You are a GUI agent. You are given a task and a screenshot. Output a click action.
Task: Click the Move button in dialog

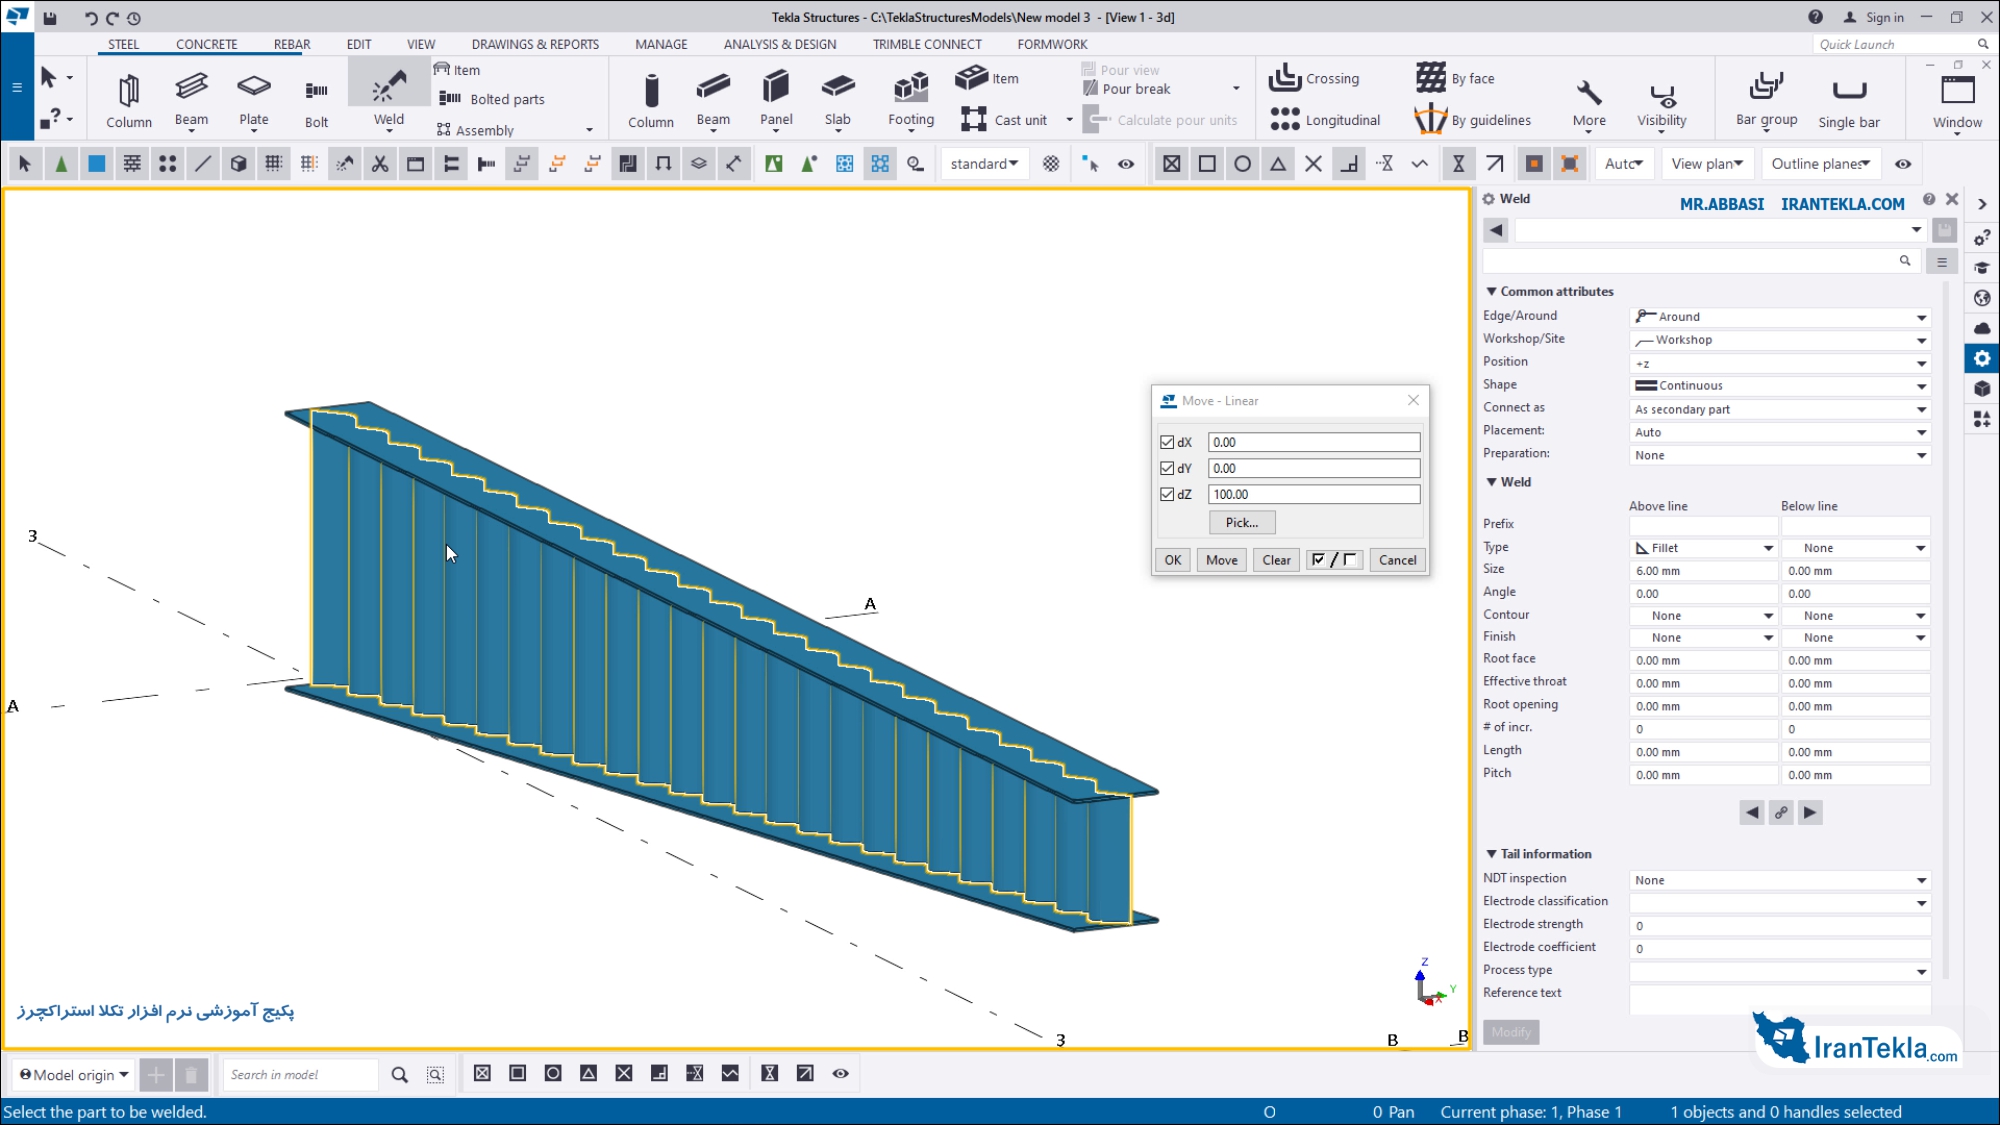[x=1221, y=560]
